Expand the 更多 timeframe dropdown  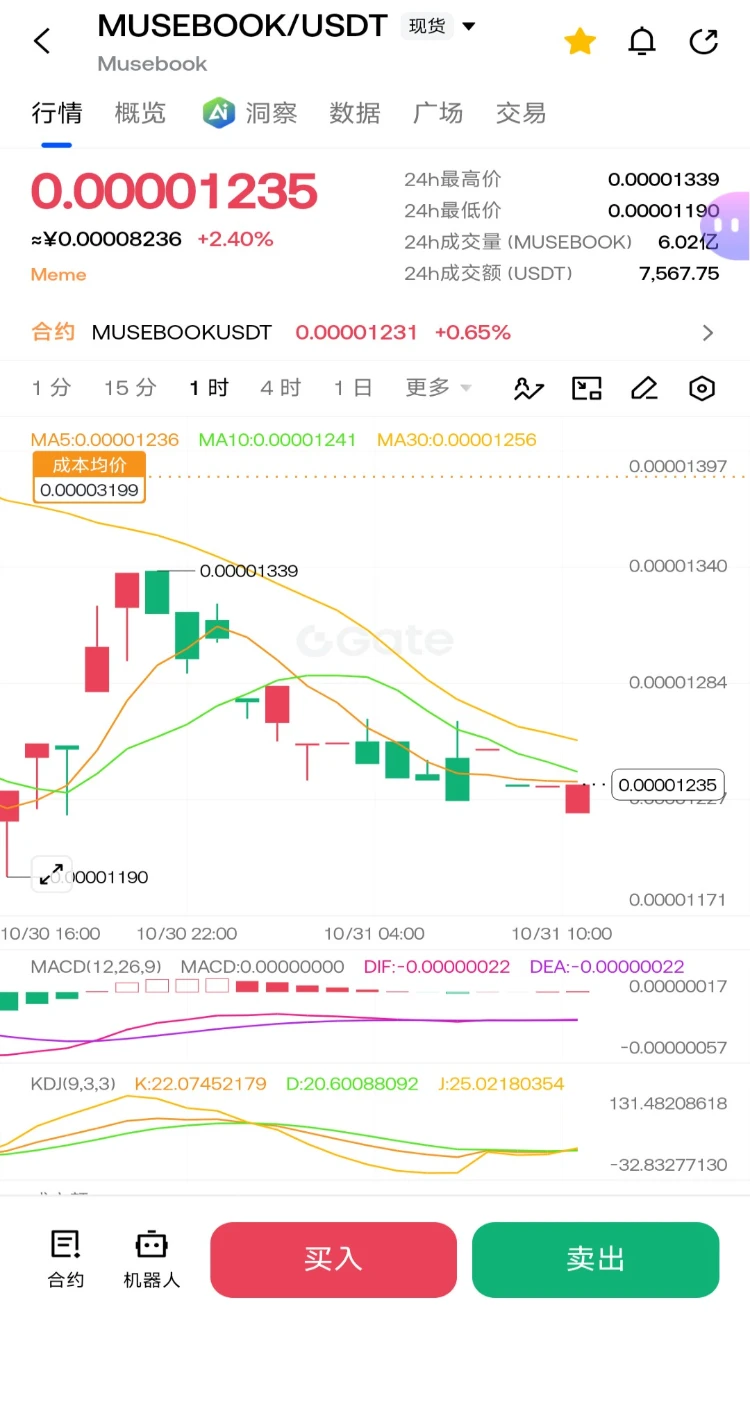click(438, 388)
